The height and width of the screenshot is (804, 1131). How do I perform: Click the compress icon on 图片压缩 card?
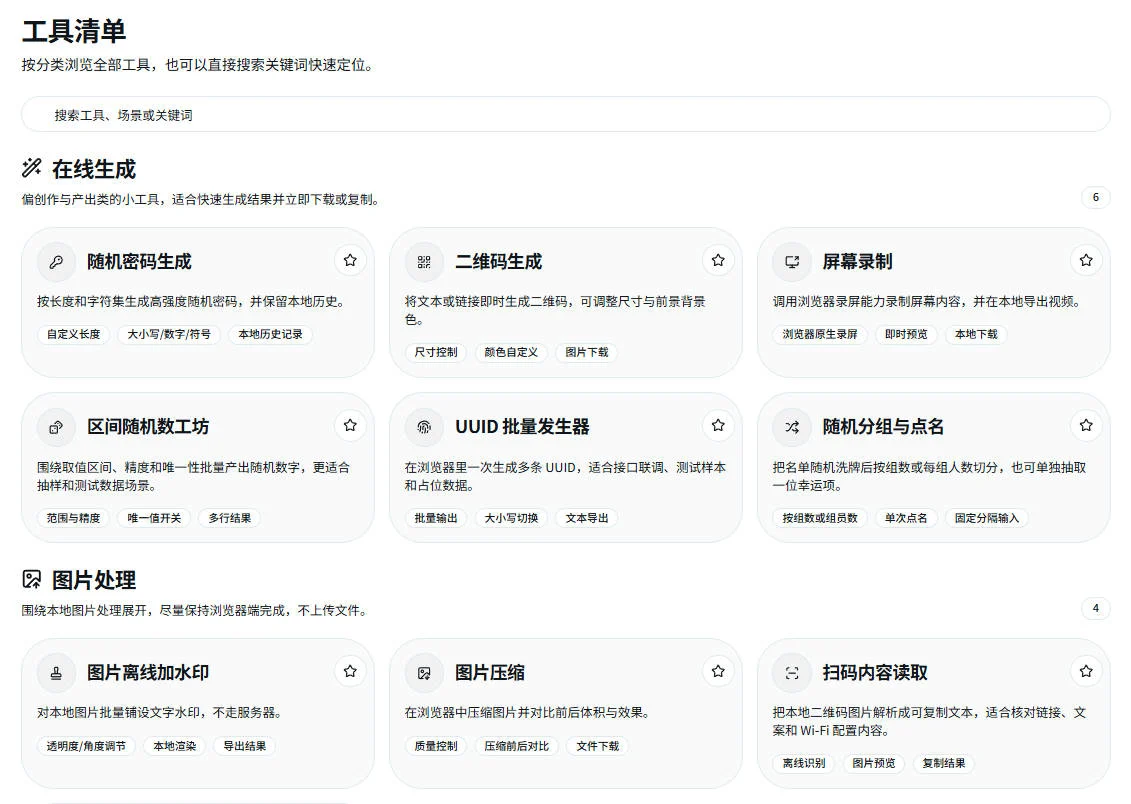tap(424, 672)
